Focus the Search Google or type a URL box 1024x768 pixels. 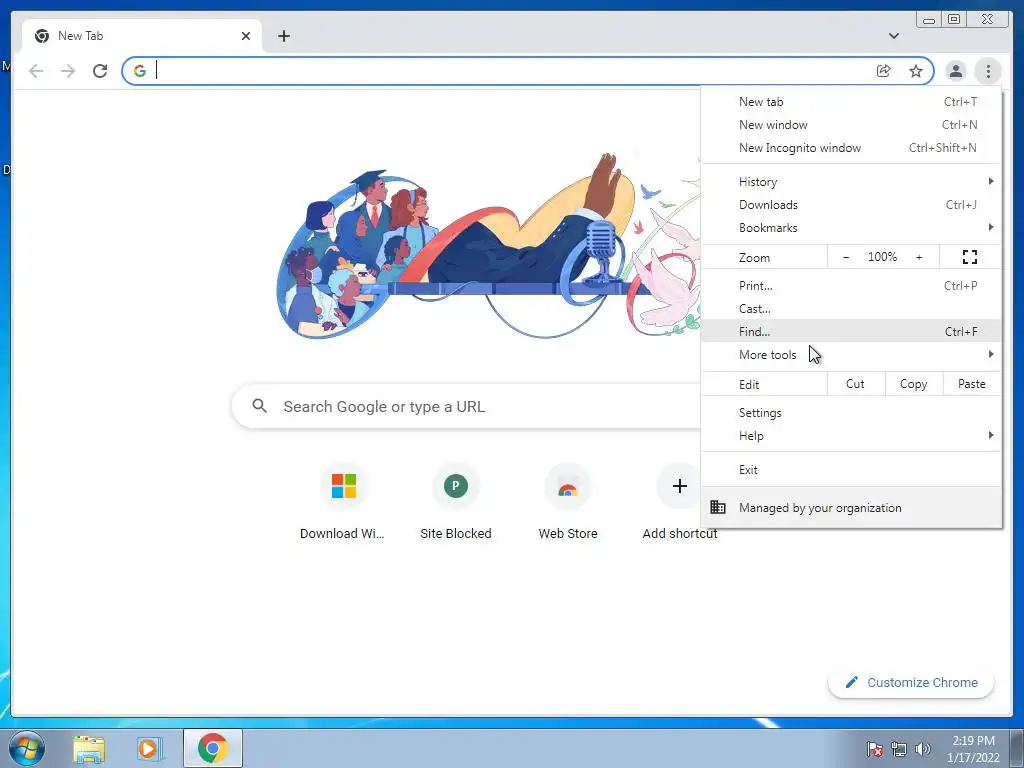click(x=466, y=406)
